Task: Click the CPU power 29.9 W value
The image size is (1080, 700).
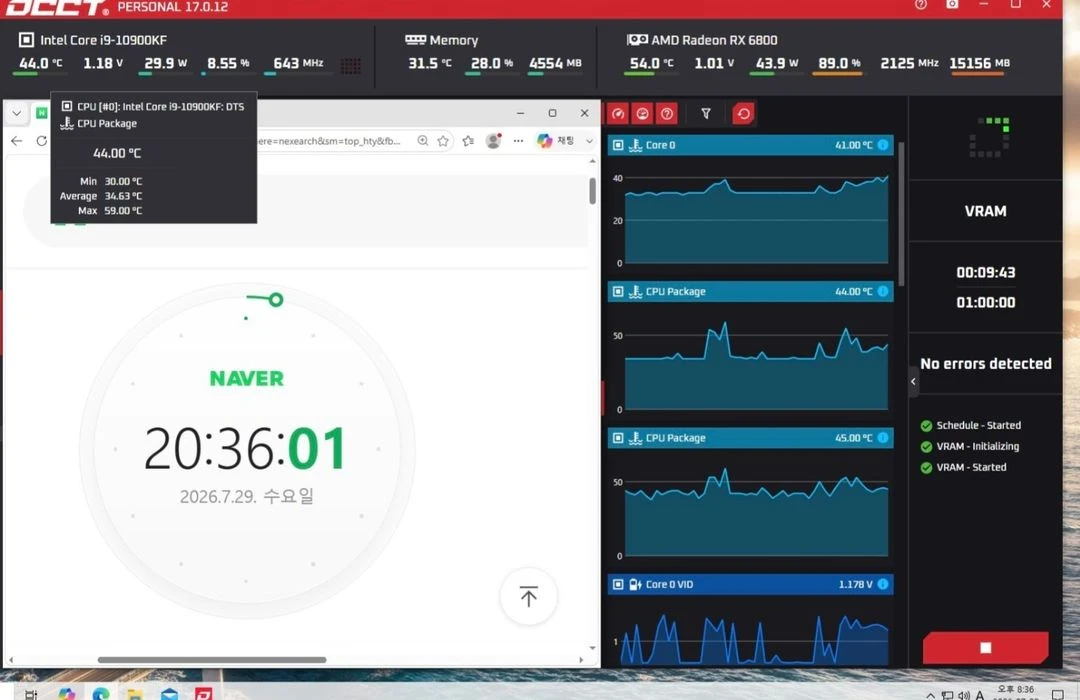Action: 165,63
